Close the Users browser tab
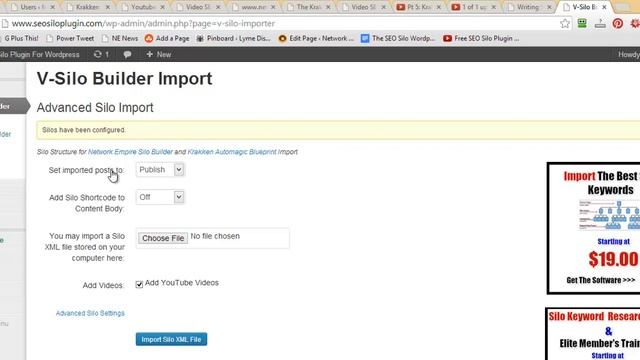 pyautogui.click(x=52, y=7)
